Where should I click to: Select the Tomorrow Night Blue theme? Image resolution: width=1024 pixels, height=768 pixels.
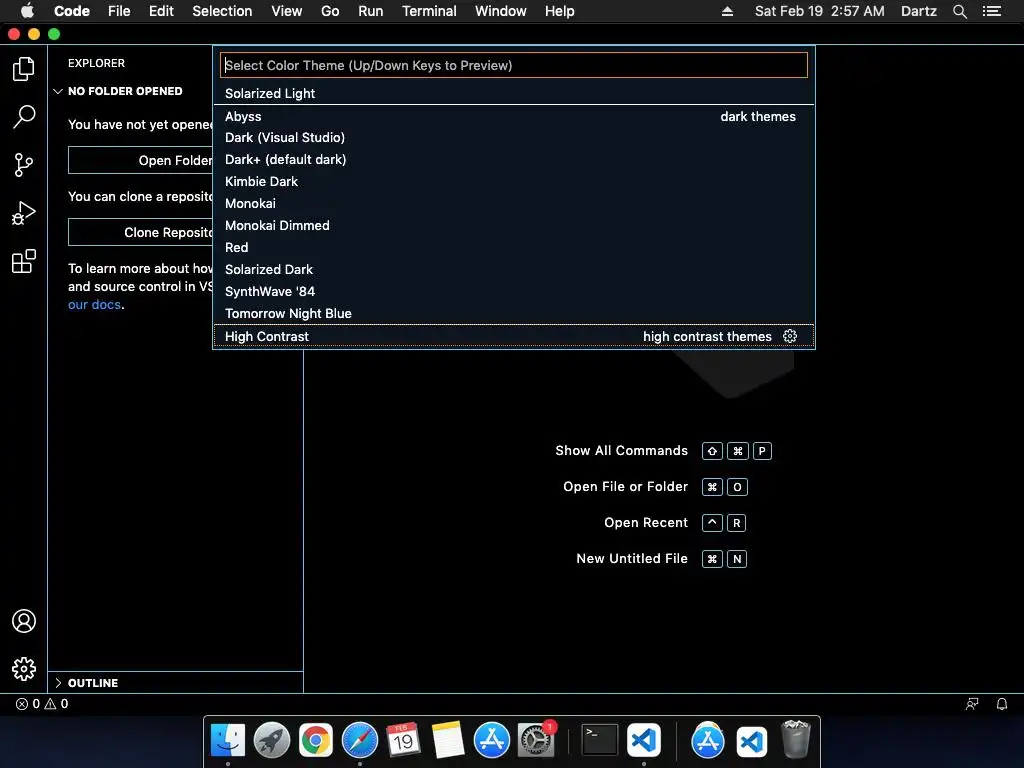pyautogui.click(x=513, y=313)
